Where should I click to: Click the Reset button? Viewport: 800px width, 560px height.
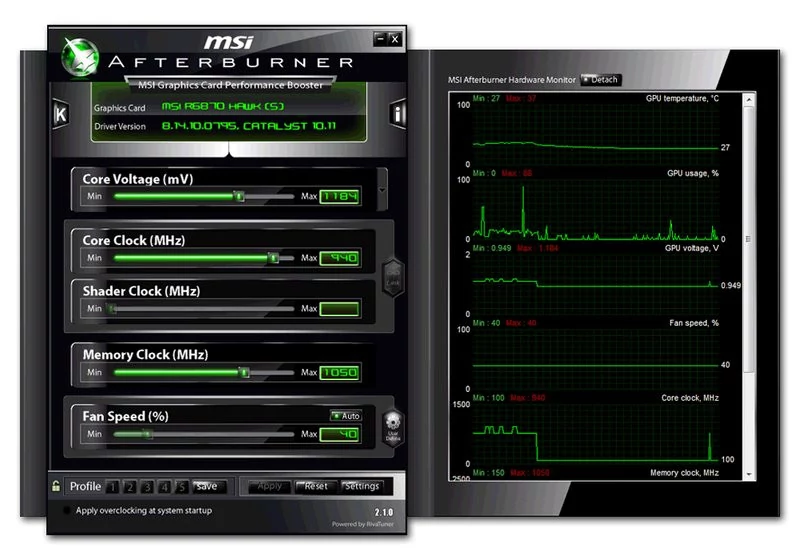coord(316,487)
